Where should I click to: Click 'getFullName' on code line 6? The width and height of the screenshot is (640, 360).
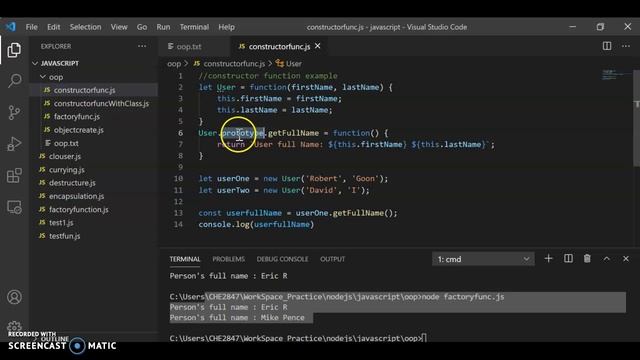[293, 133]
